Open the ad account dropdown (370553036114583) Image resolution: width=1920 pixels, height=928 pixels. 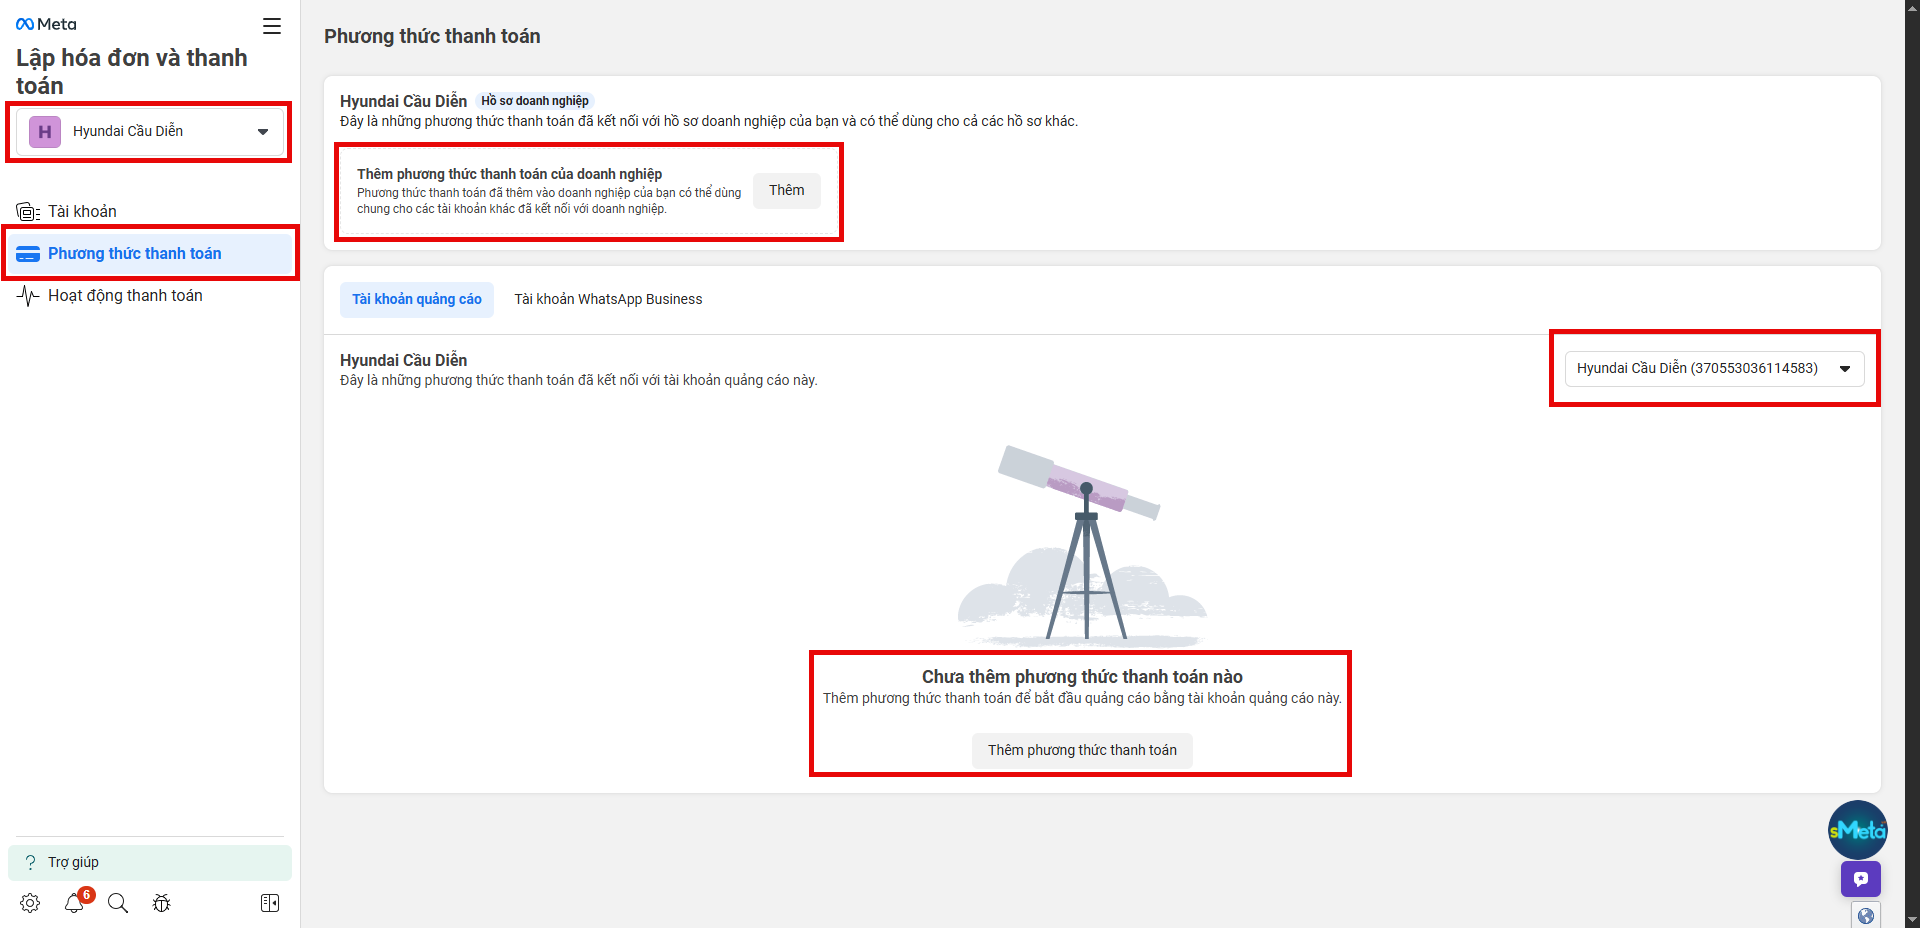click(1714, 368)
